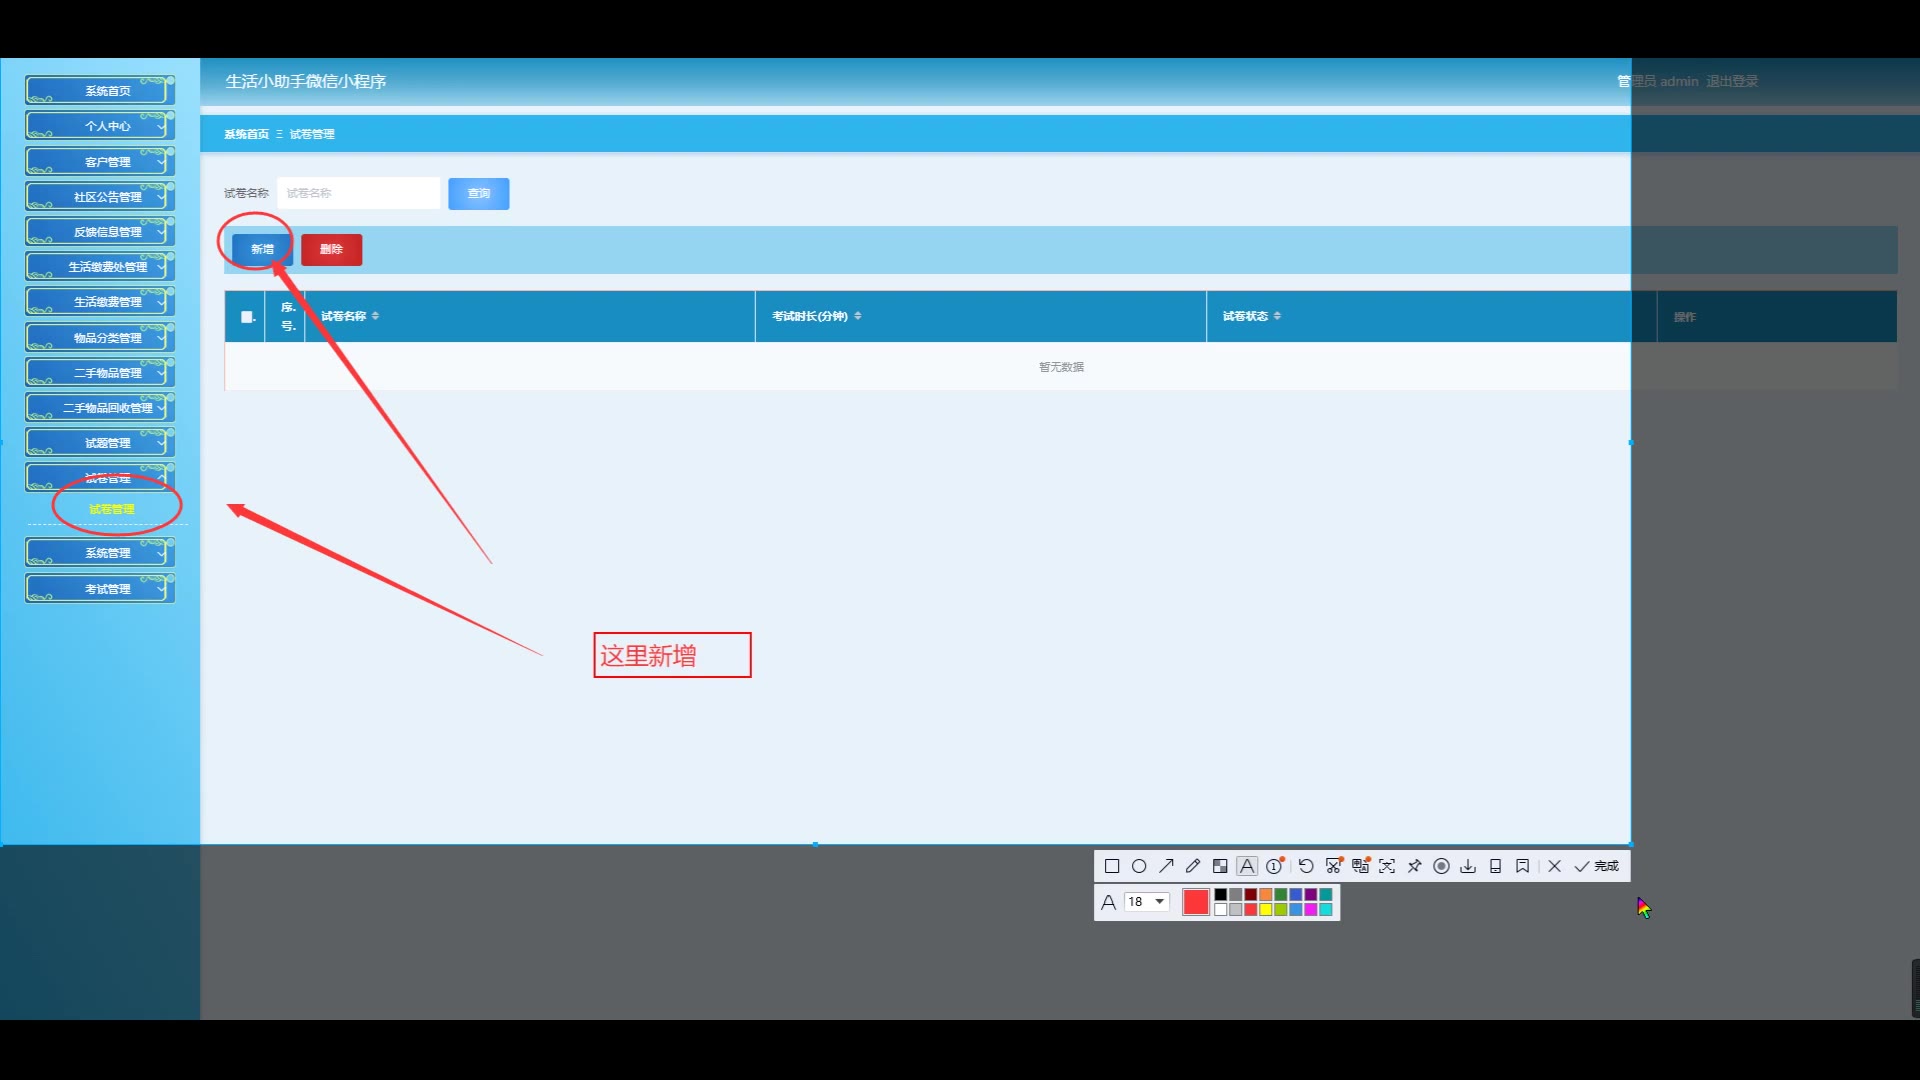Viewport: 1920px width, 1080px height.
Task: Click the 查询 search button
Action: click(x=479, y=193)
